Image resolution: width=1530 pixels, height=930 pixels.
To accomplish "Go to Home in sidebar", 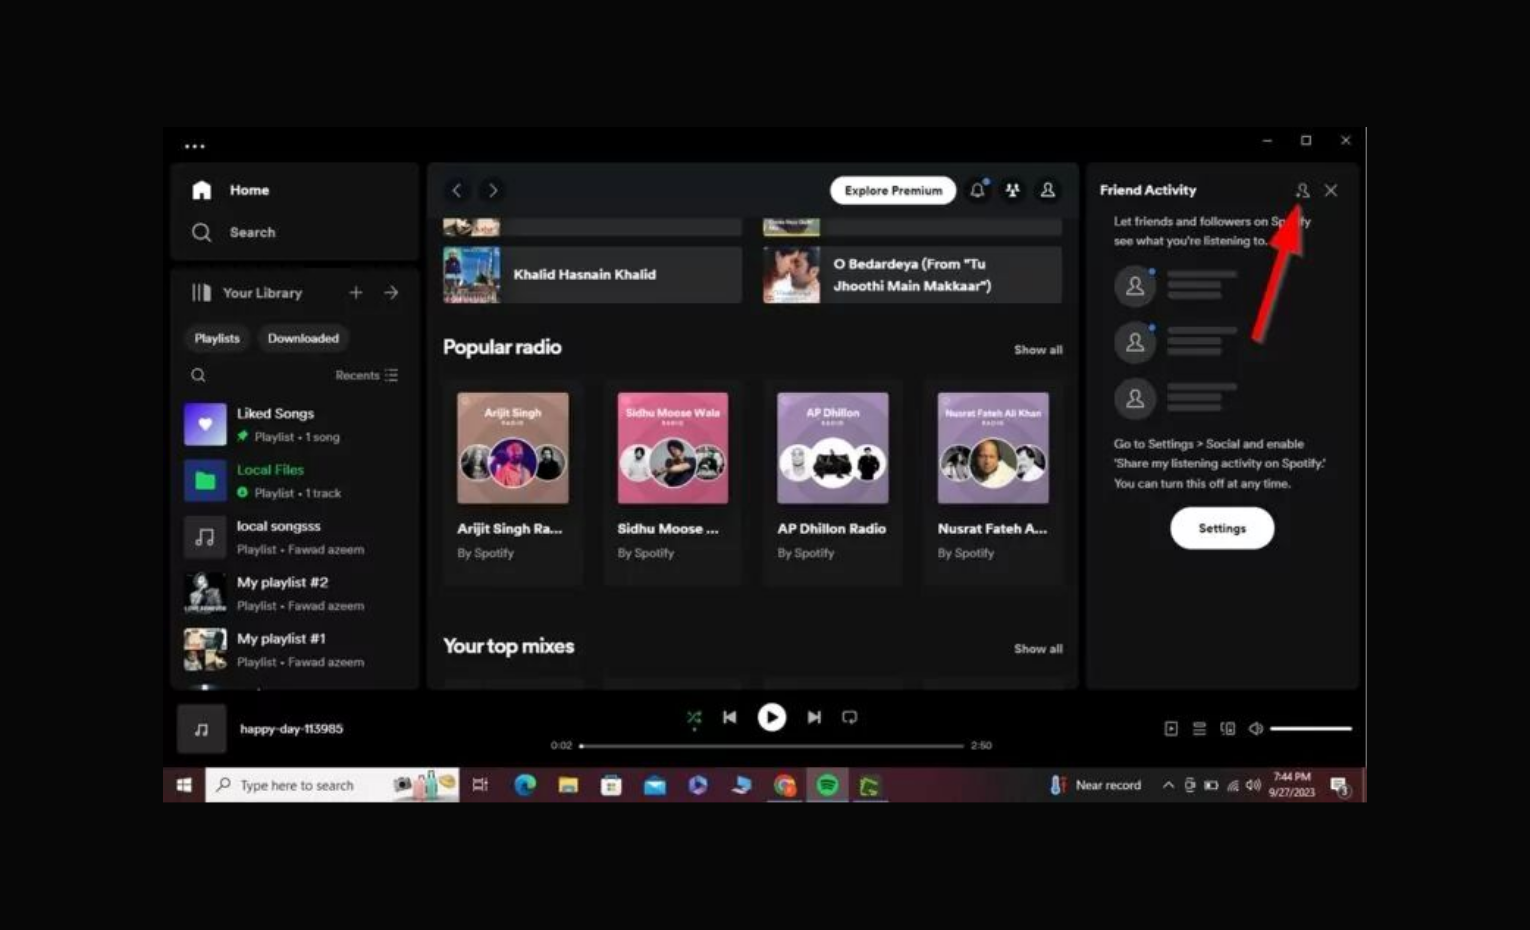I will 231,190.
